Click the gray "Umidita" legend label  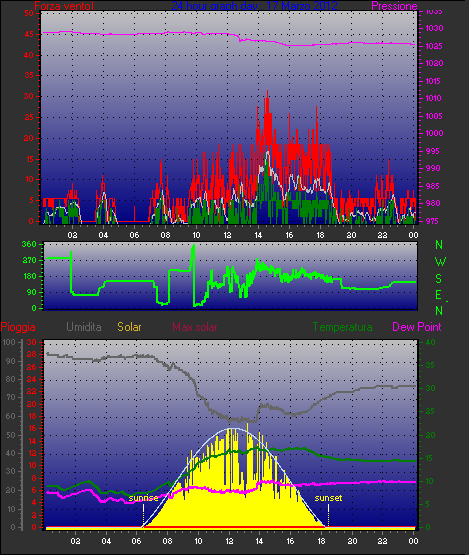click(84, 327)
